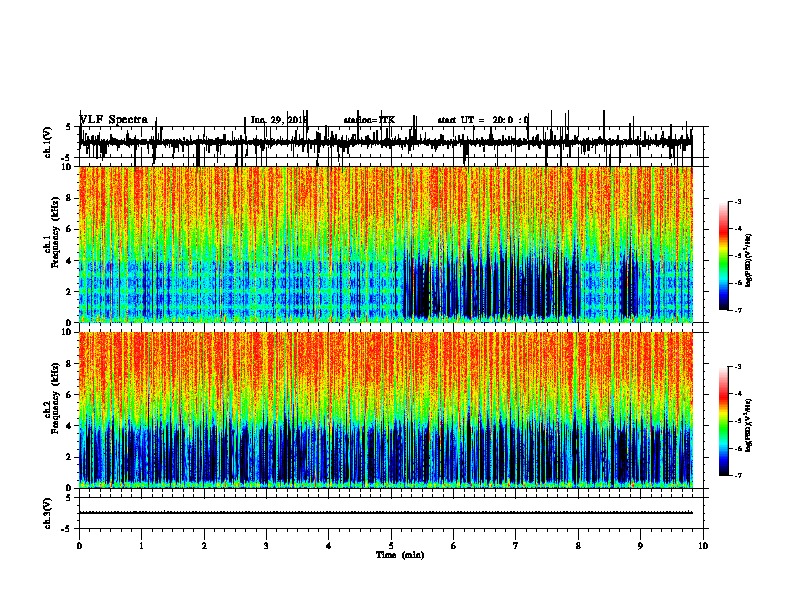Click the ch.1 voltage waveform trace
Viewport: 792px width, 612px height.
click(x=385, y=142)
